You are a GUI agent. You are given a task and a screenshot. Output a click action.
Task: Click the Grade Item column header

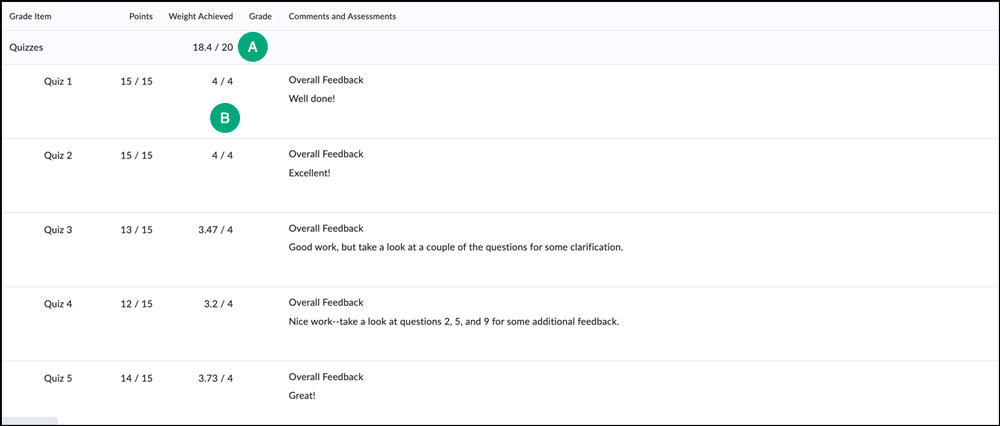click(28, 17)
